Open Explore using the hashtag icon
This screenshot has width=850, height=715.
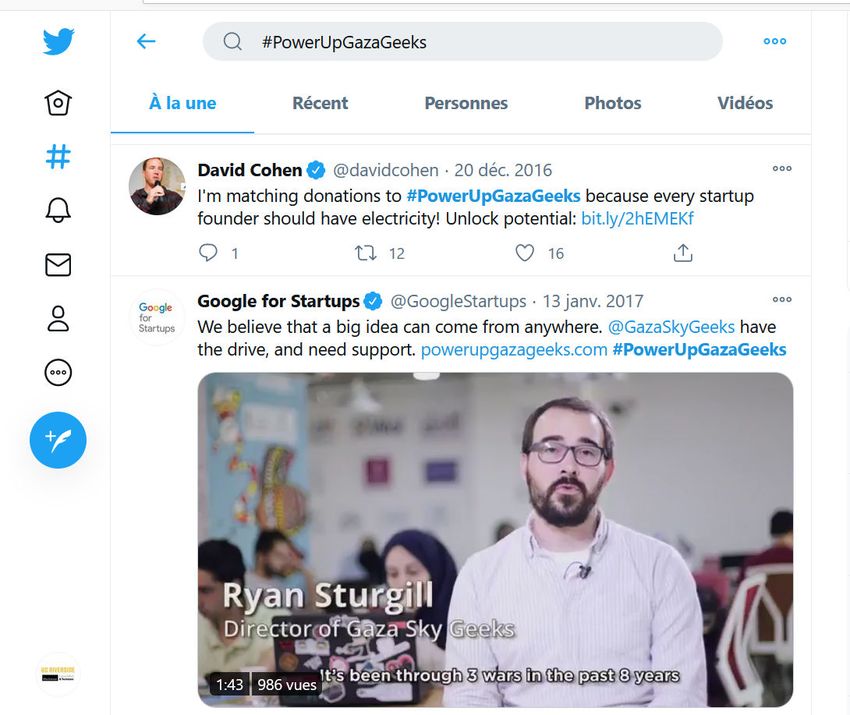click(58, 157)
